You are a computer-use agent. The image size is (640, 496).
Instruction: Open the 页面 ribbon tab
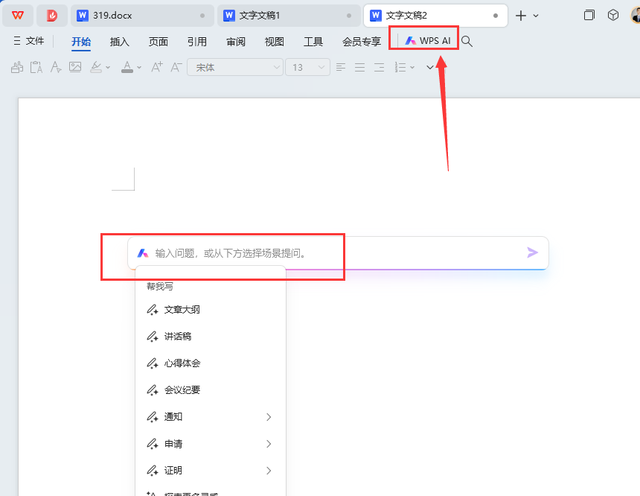[x=158, y=41]
